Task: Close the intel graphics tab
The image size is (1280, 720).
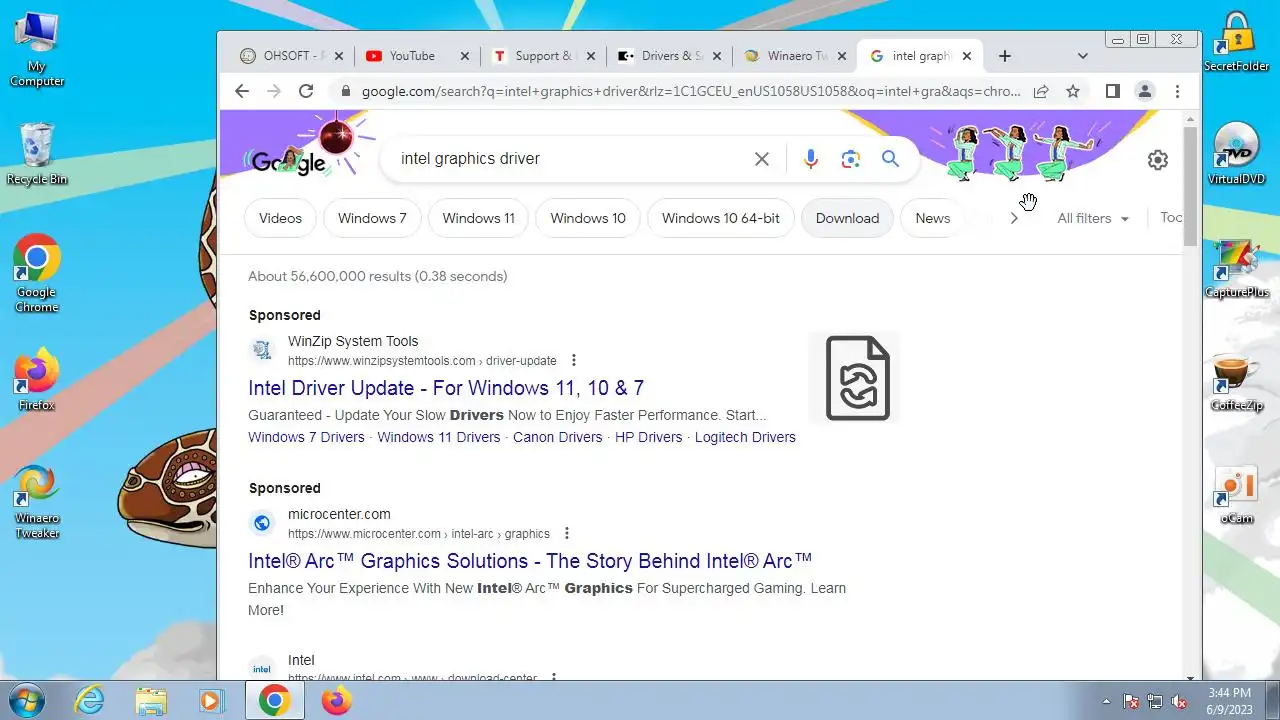Action: (x=966, y=56)
